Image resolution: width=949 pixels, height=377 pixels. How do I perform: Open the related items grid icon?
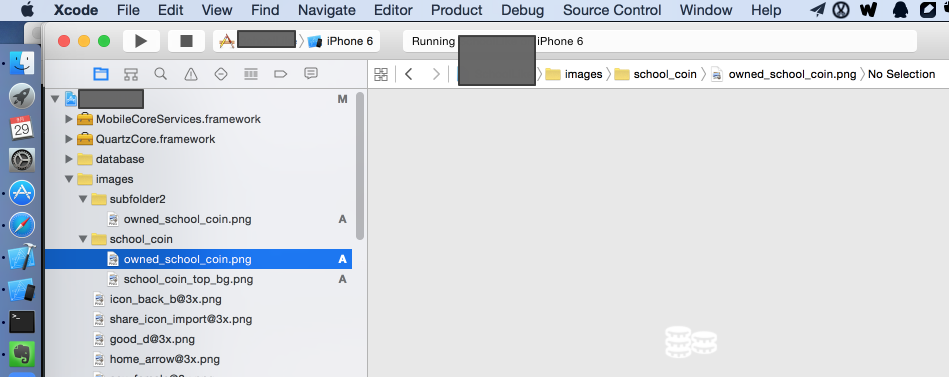click(x=381, y=74)
